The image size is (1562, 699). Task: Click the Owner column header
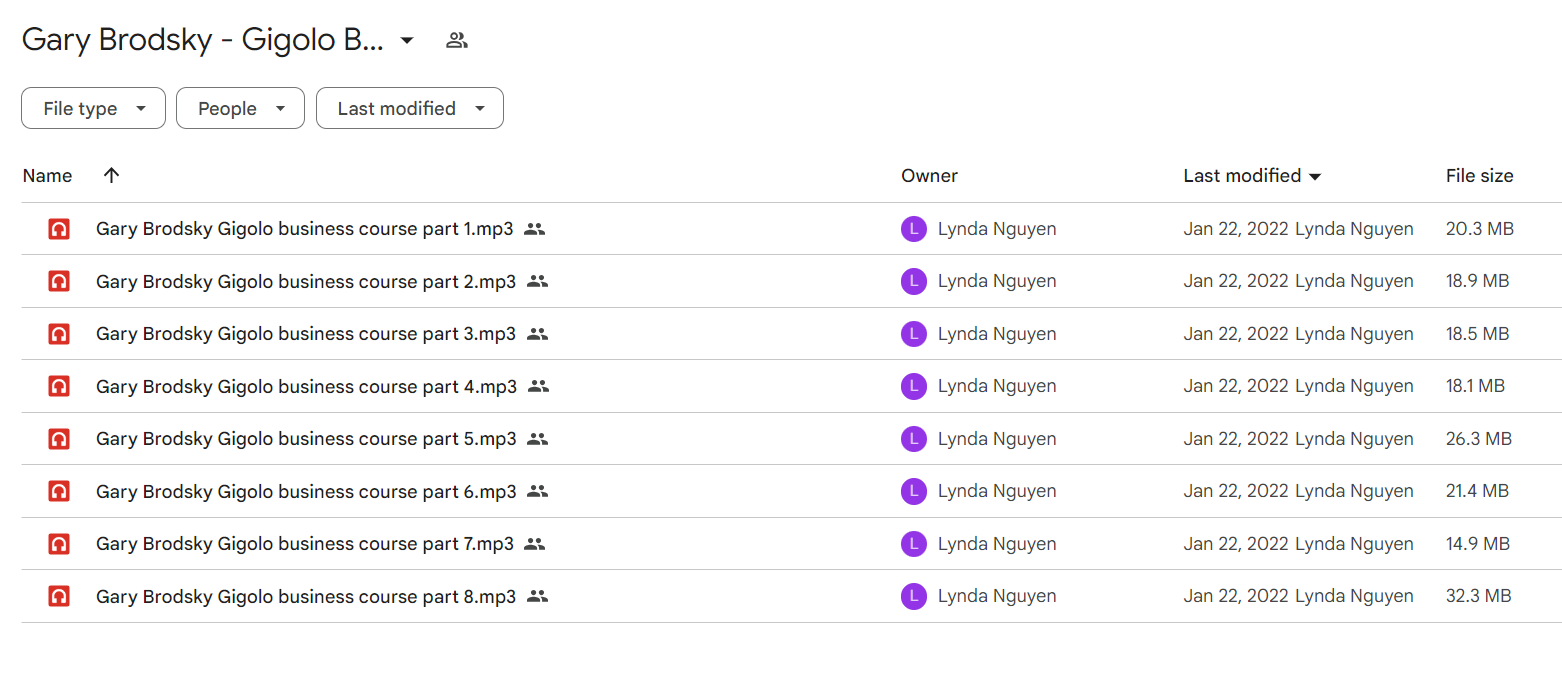coord(929,176)
